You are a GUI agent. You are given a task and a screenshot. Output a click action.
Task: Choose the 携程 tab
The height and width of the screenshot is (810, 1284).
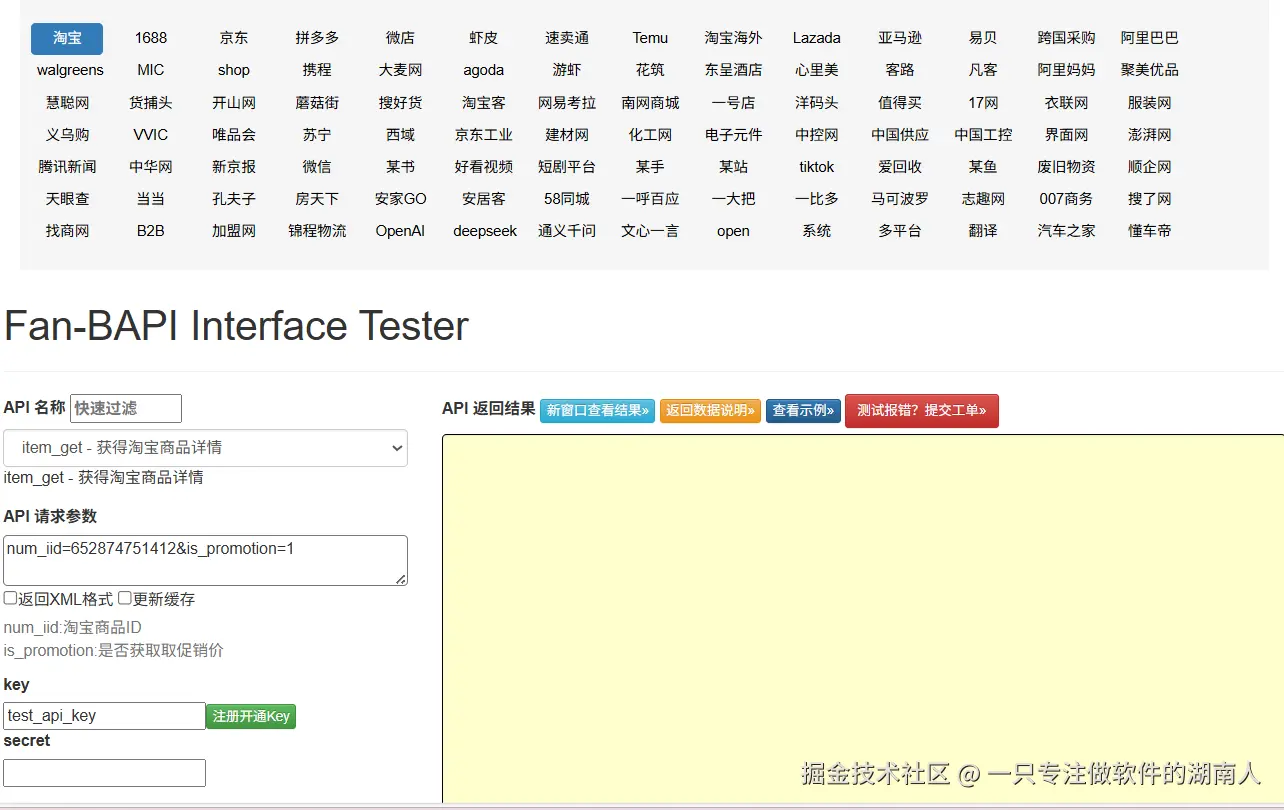[317, 70]
